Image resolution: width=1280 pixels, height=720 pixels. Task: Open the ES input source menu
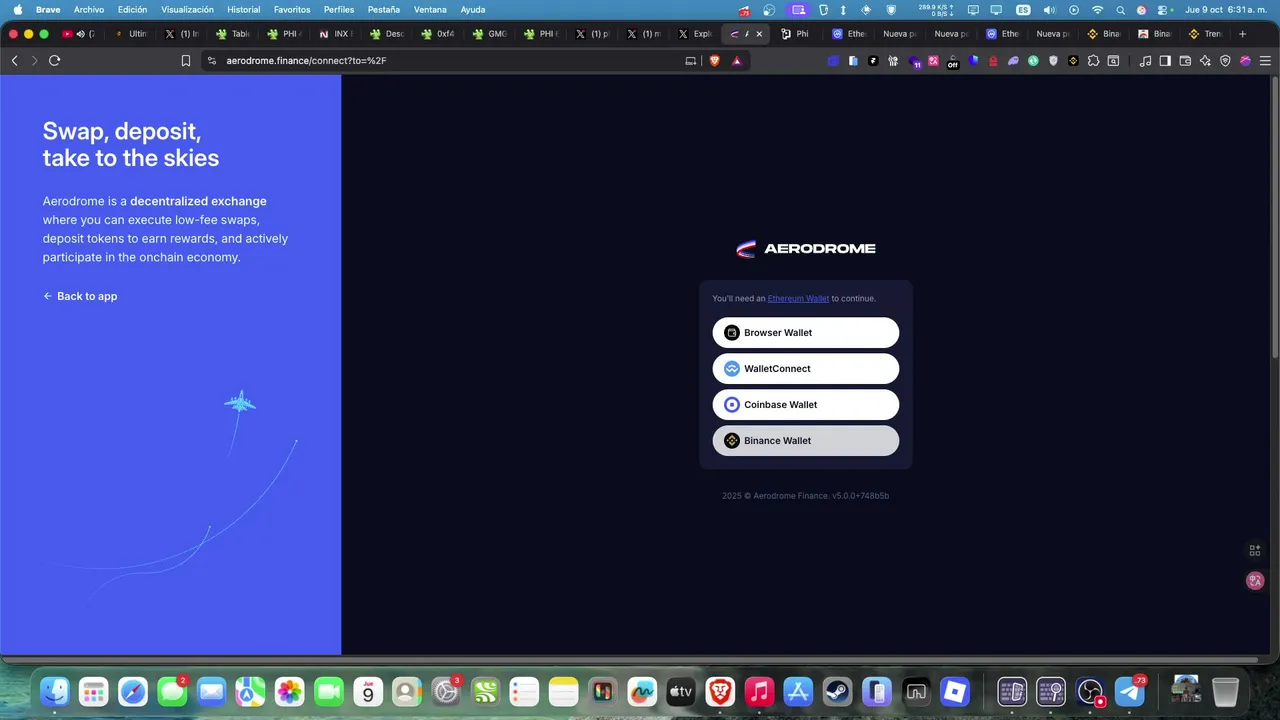coord(1023,9)
